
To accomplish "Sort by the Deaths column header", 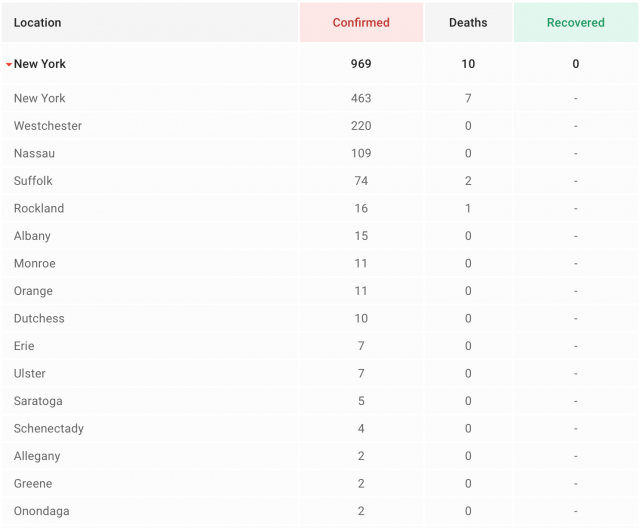I will 468,22.
